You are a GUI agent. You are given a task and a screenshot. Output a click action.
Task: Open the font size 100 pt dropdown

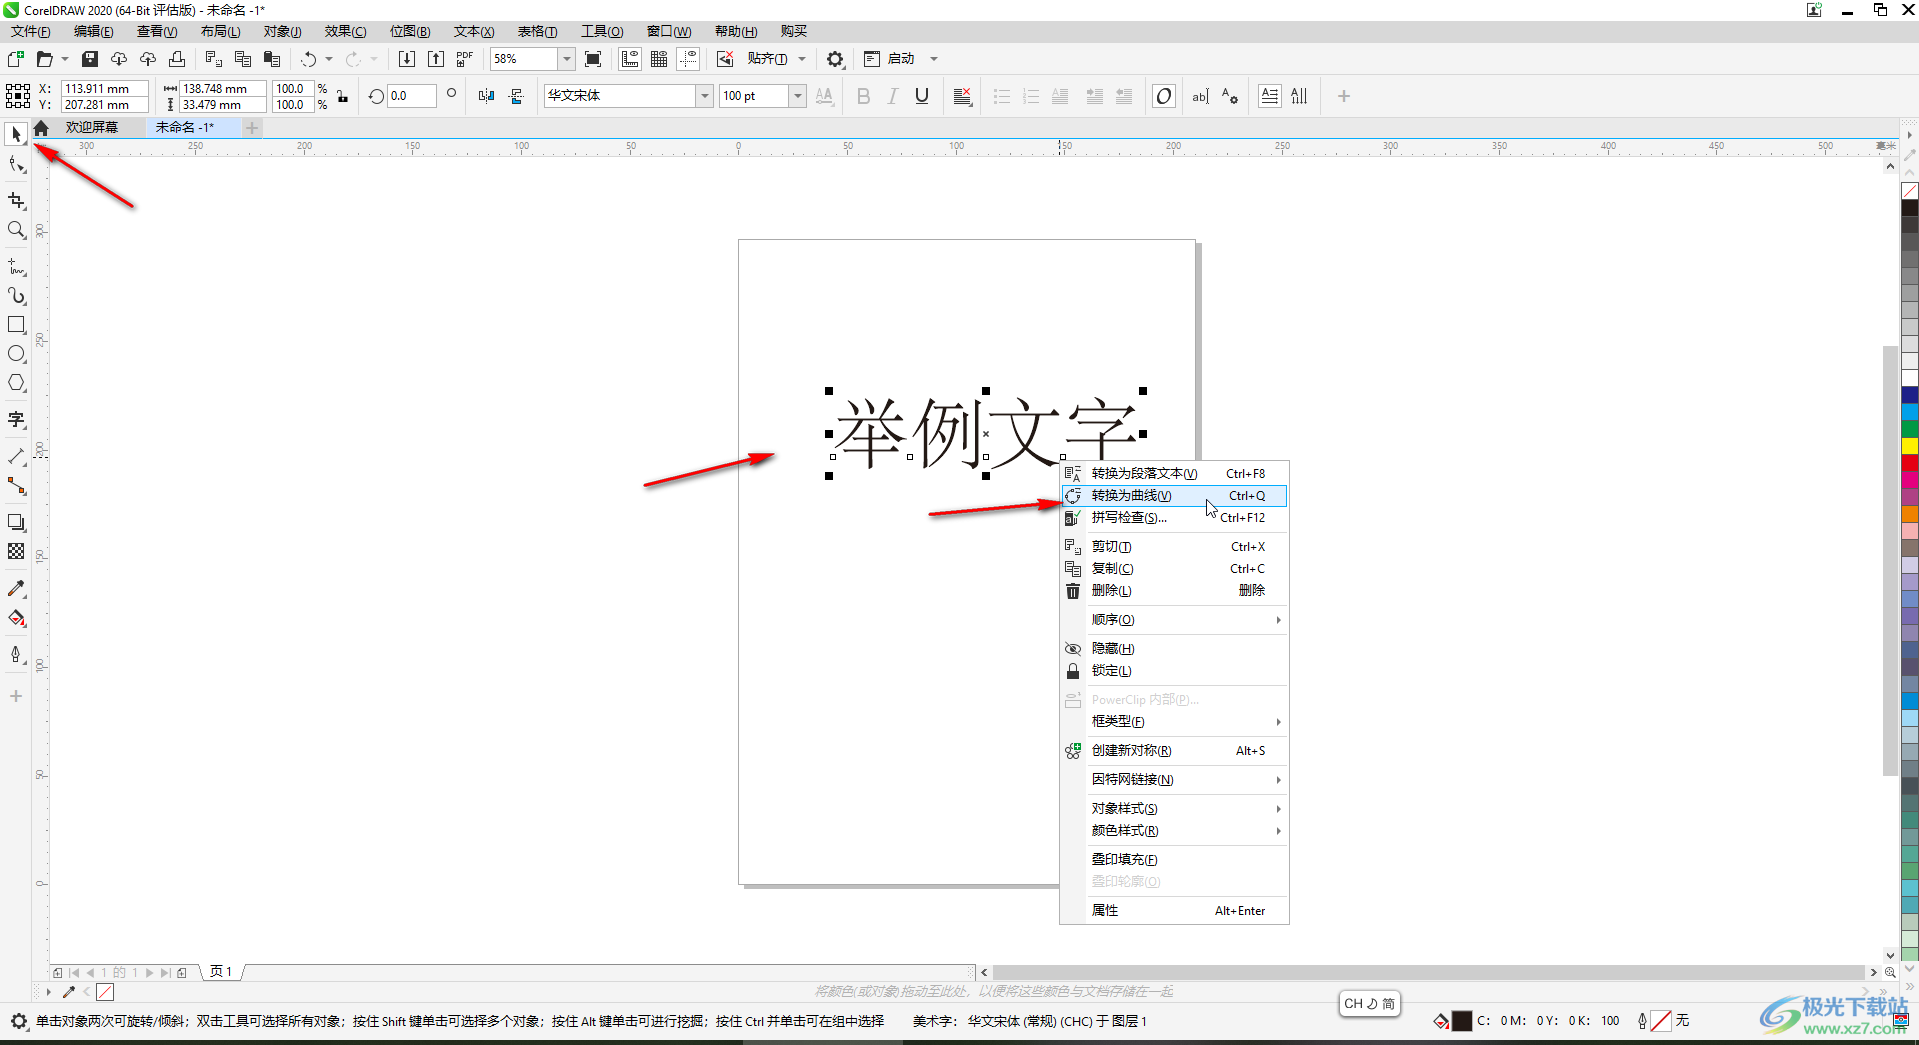tap(797, 96)
